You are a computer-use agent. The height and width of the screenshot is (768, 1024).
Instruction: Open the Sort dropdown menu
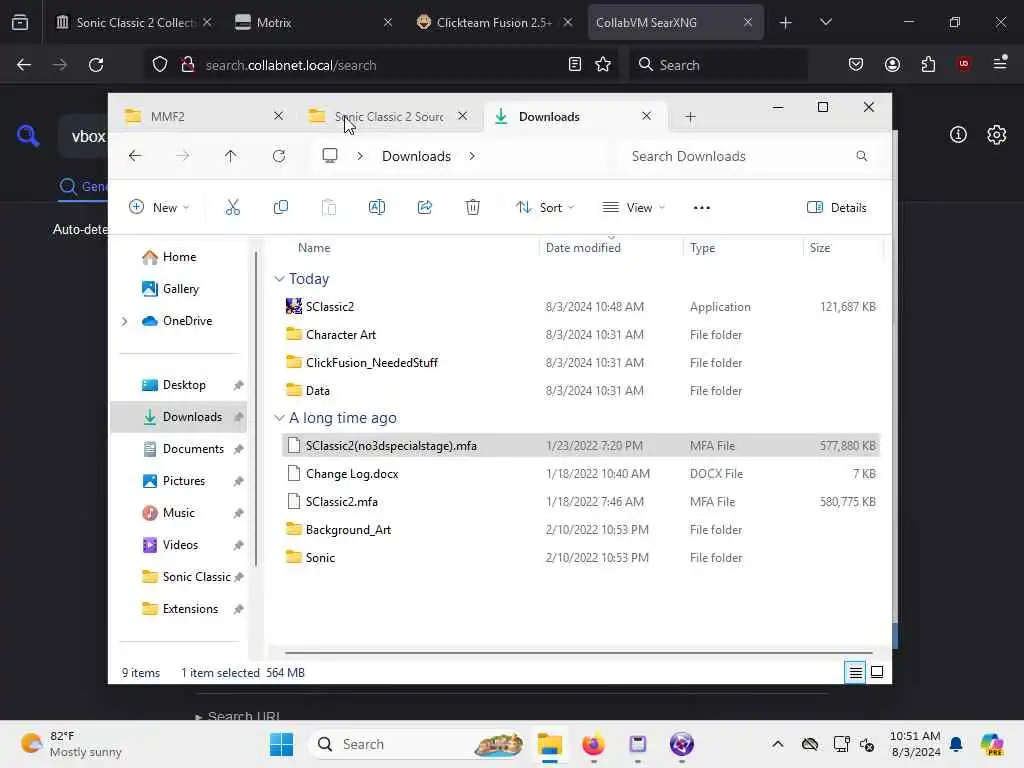coord(545,208)
